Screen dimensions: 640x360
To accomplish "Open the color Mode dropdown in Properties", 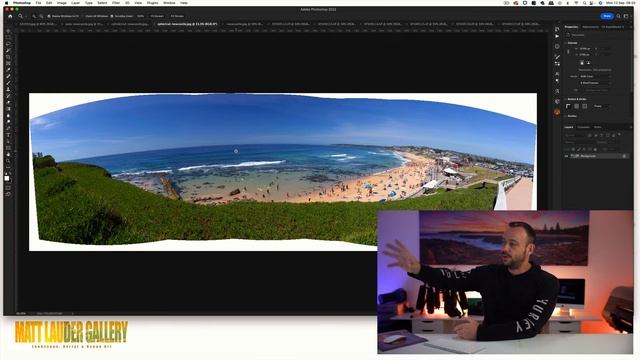I will point(595,76).
